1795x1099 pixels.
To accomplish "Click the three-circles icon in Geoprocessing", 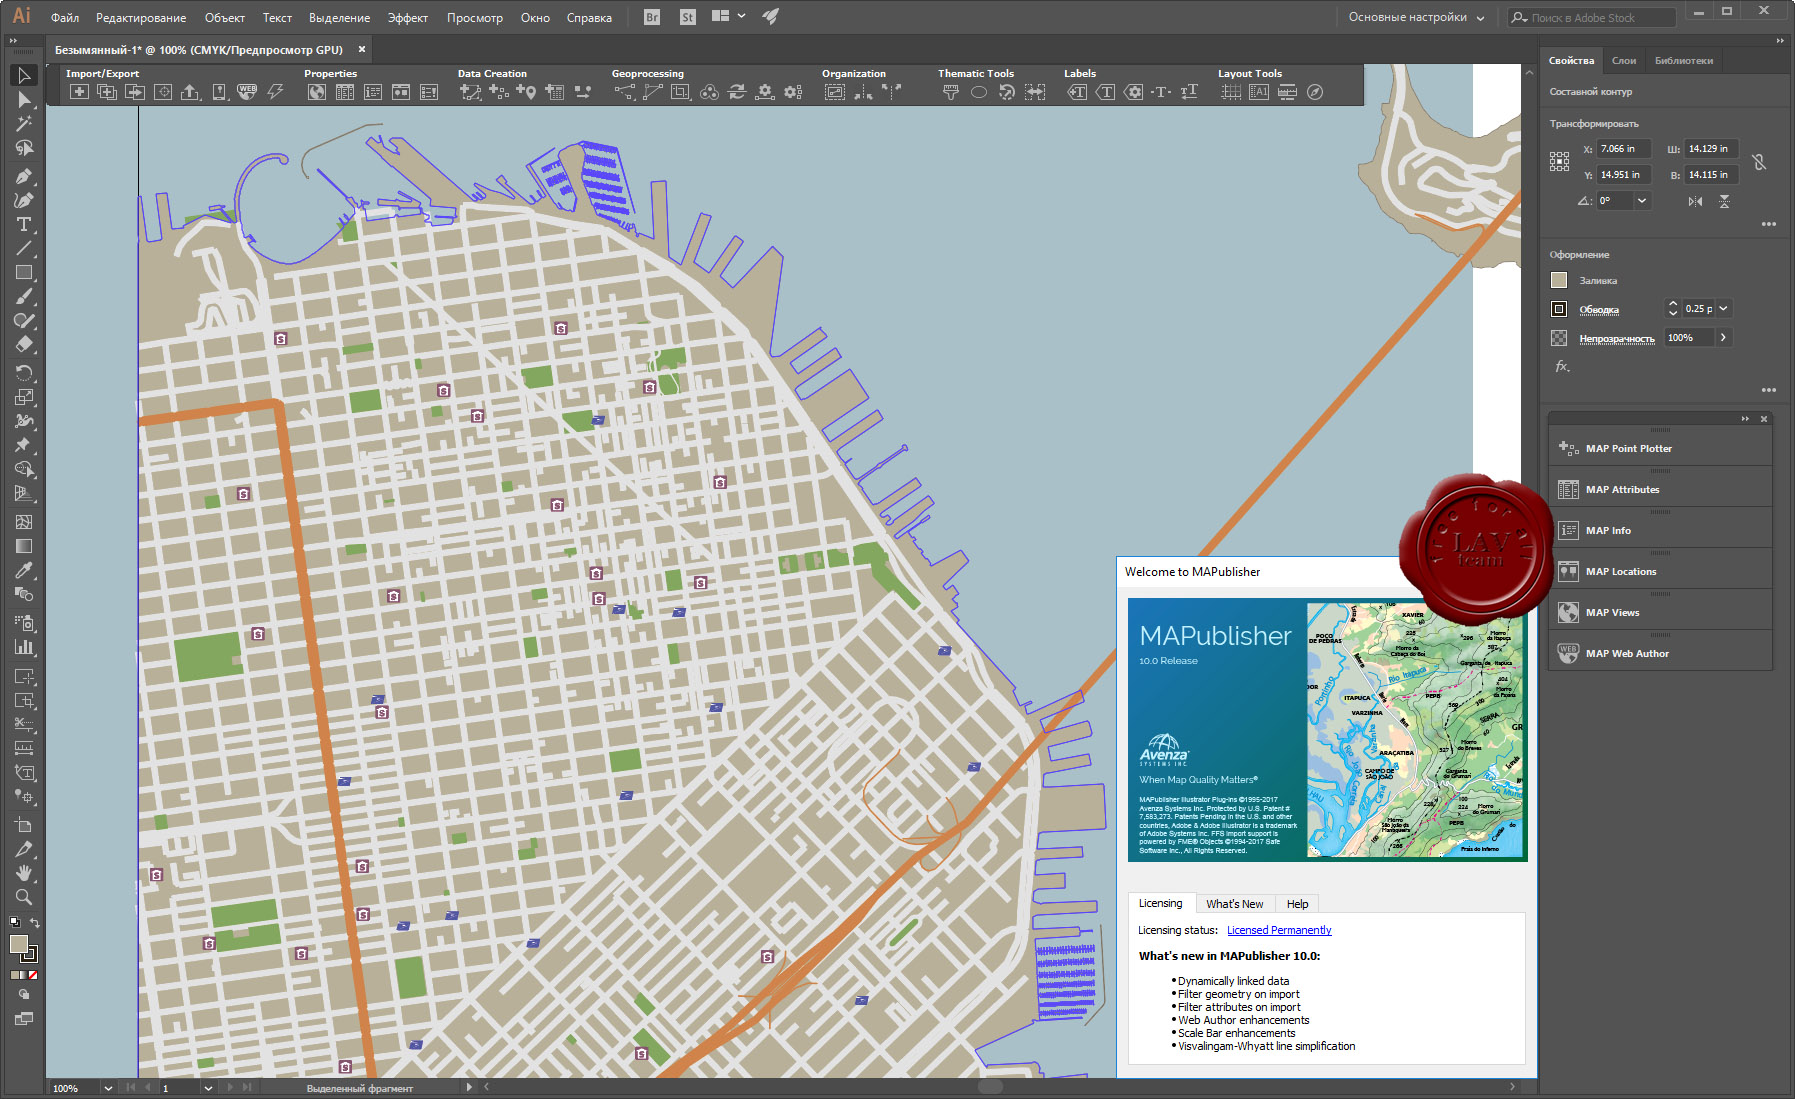I will pyautogui.click(x=709, y=92).
